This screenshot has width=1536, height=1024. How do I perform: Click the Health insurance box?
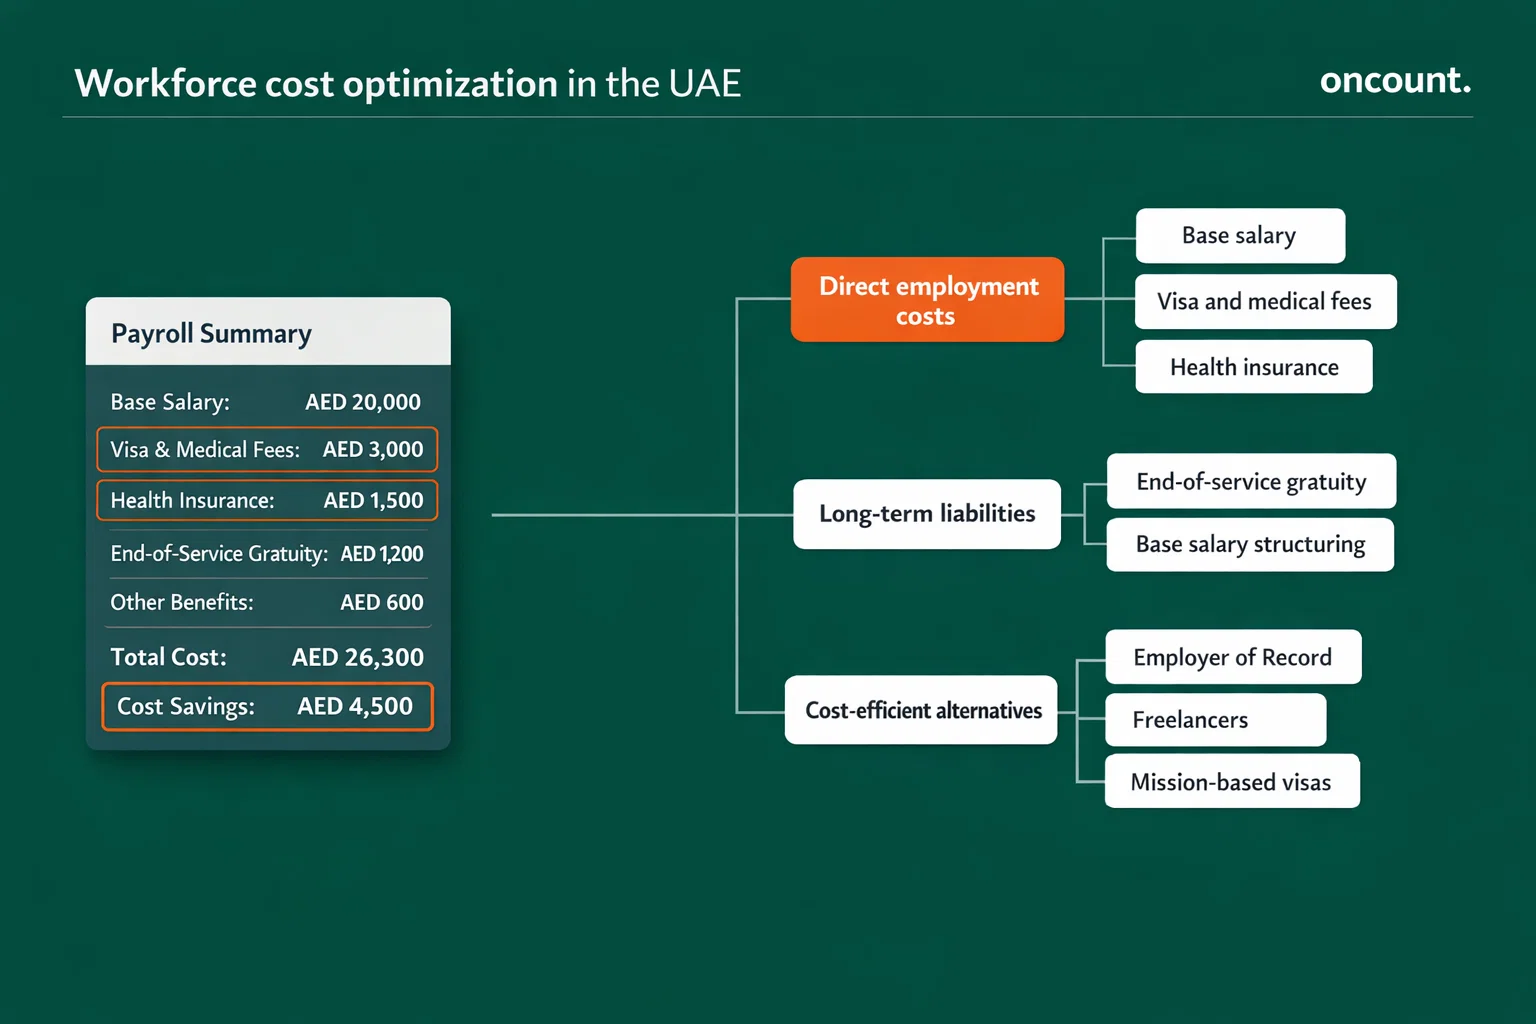point(1253,367)
